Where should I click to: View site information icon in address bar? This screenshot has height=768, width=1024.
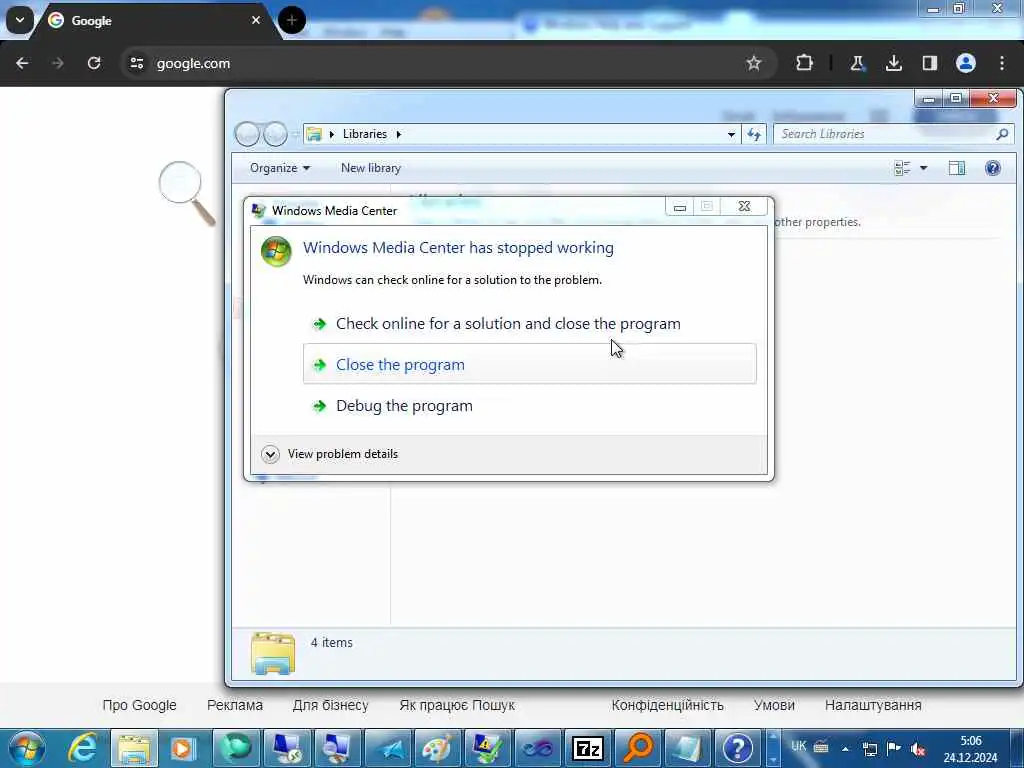[x=136, y=63]
